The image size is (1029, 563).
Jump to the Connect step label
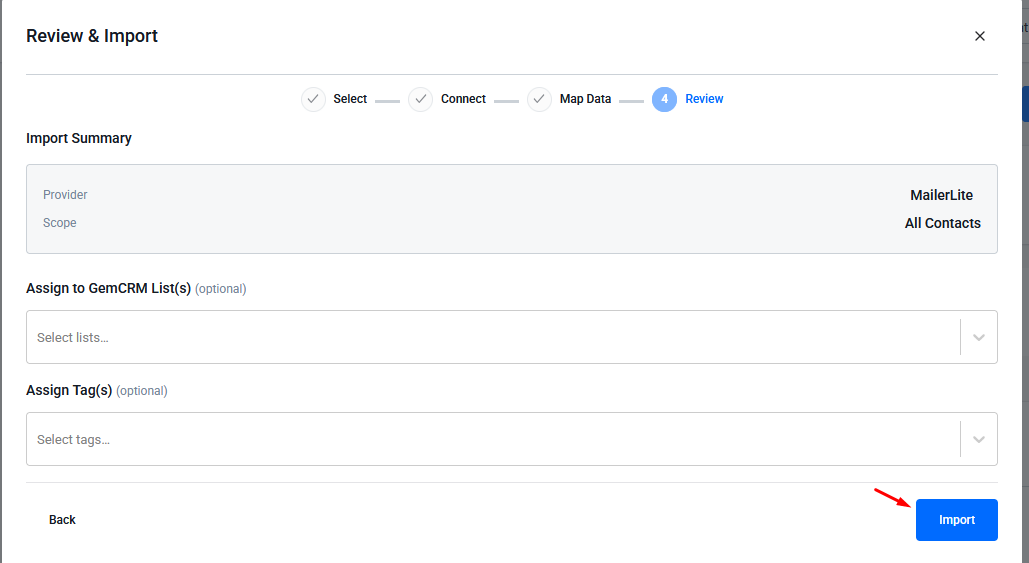point(463,99)
